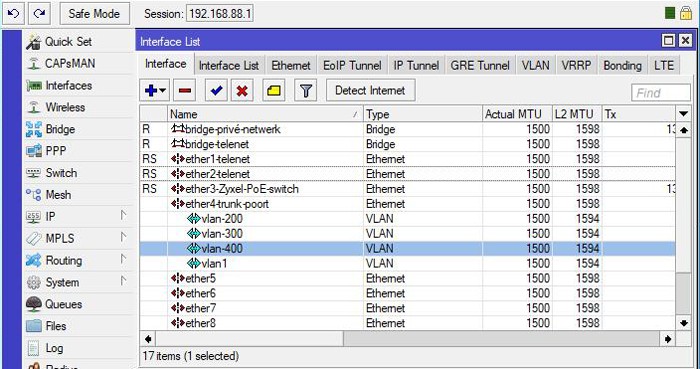Sort by the L2 MTU column header

pyautogui.click(x=577, y=114)
